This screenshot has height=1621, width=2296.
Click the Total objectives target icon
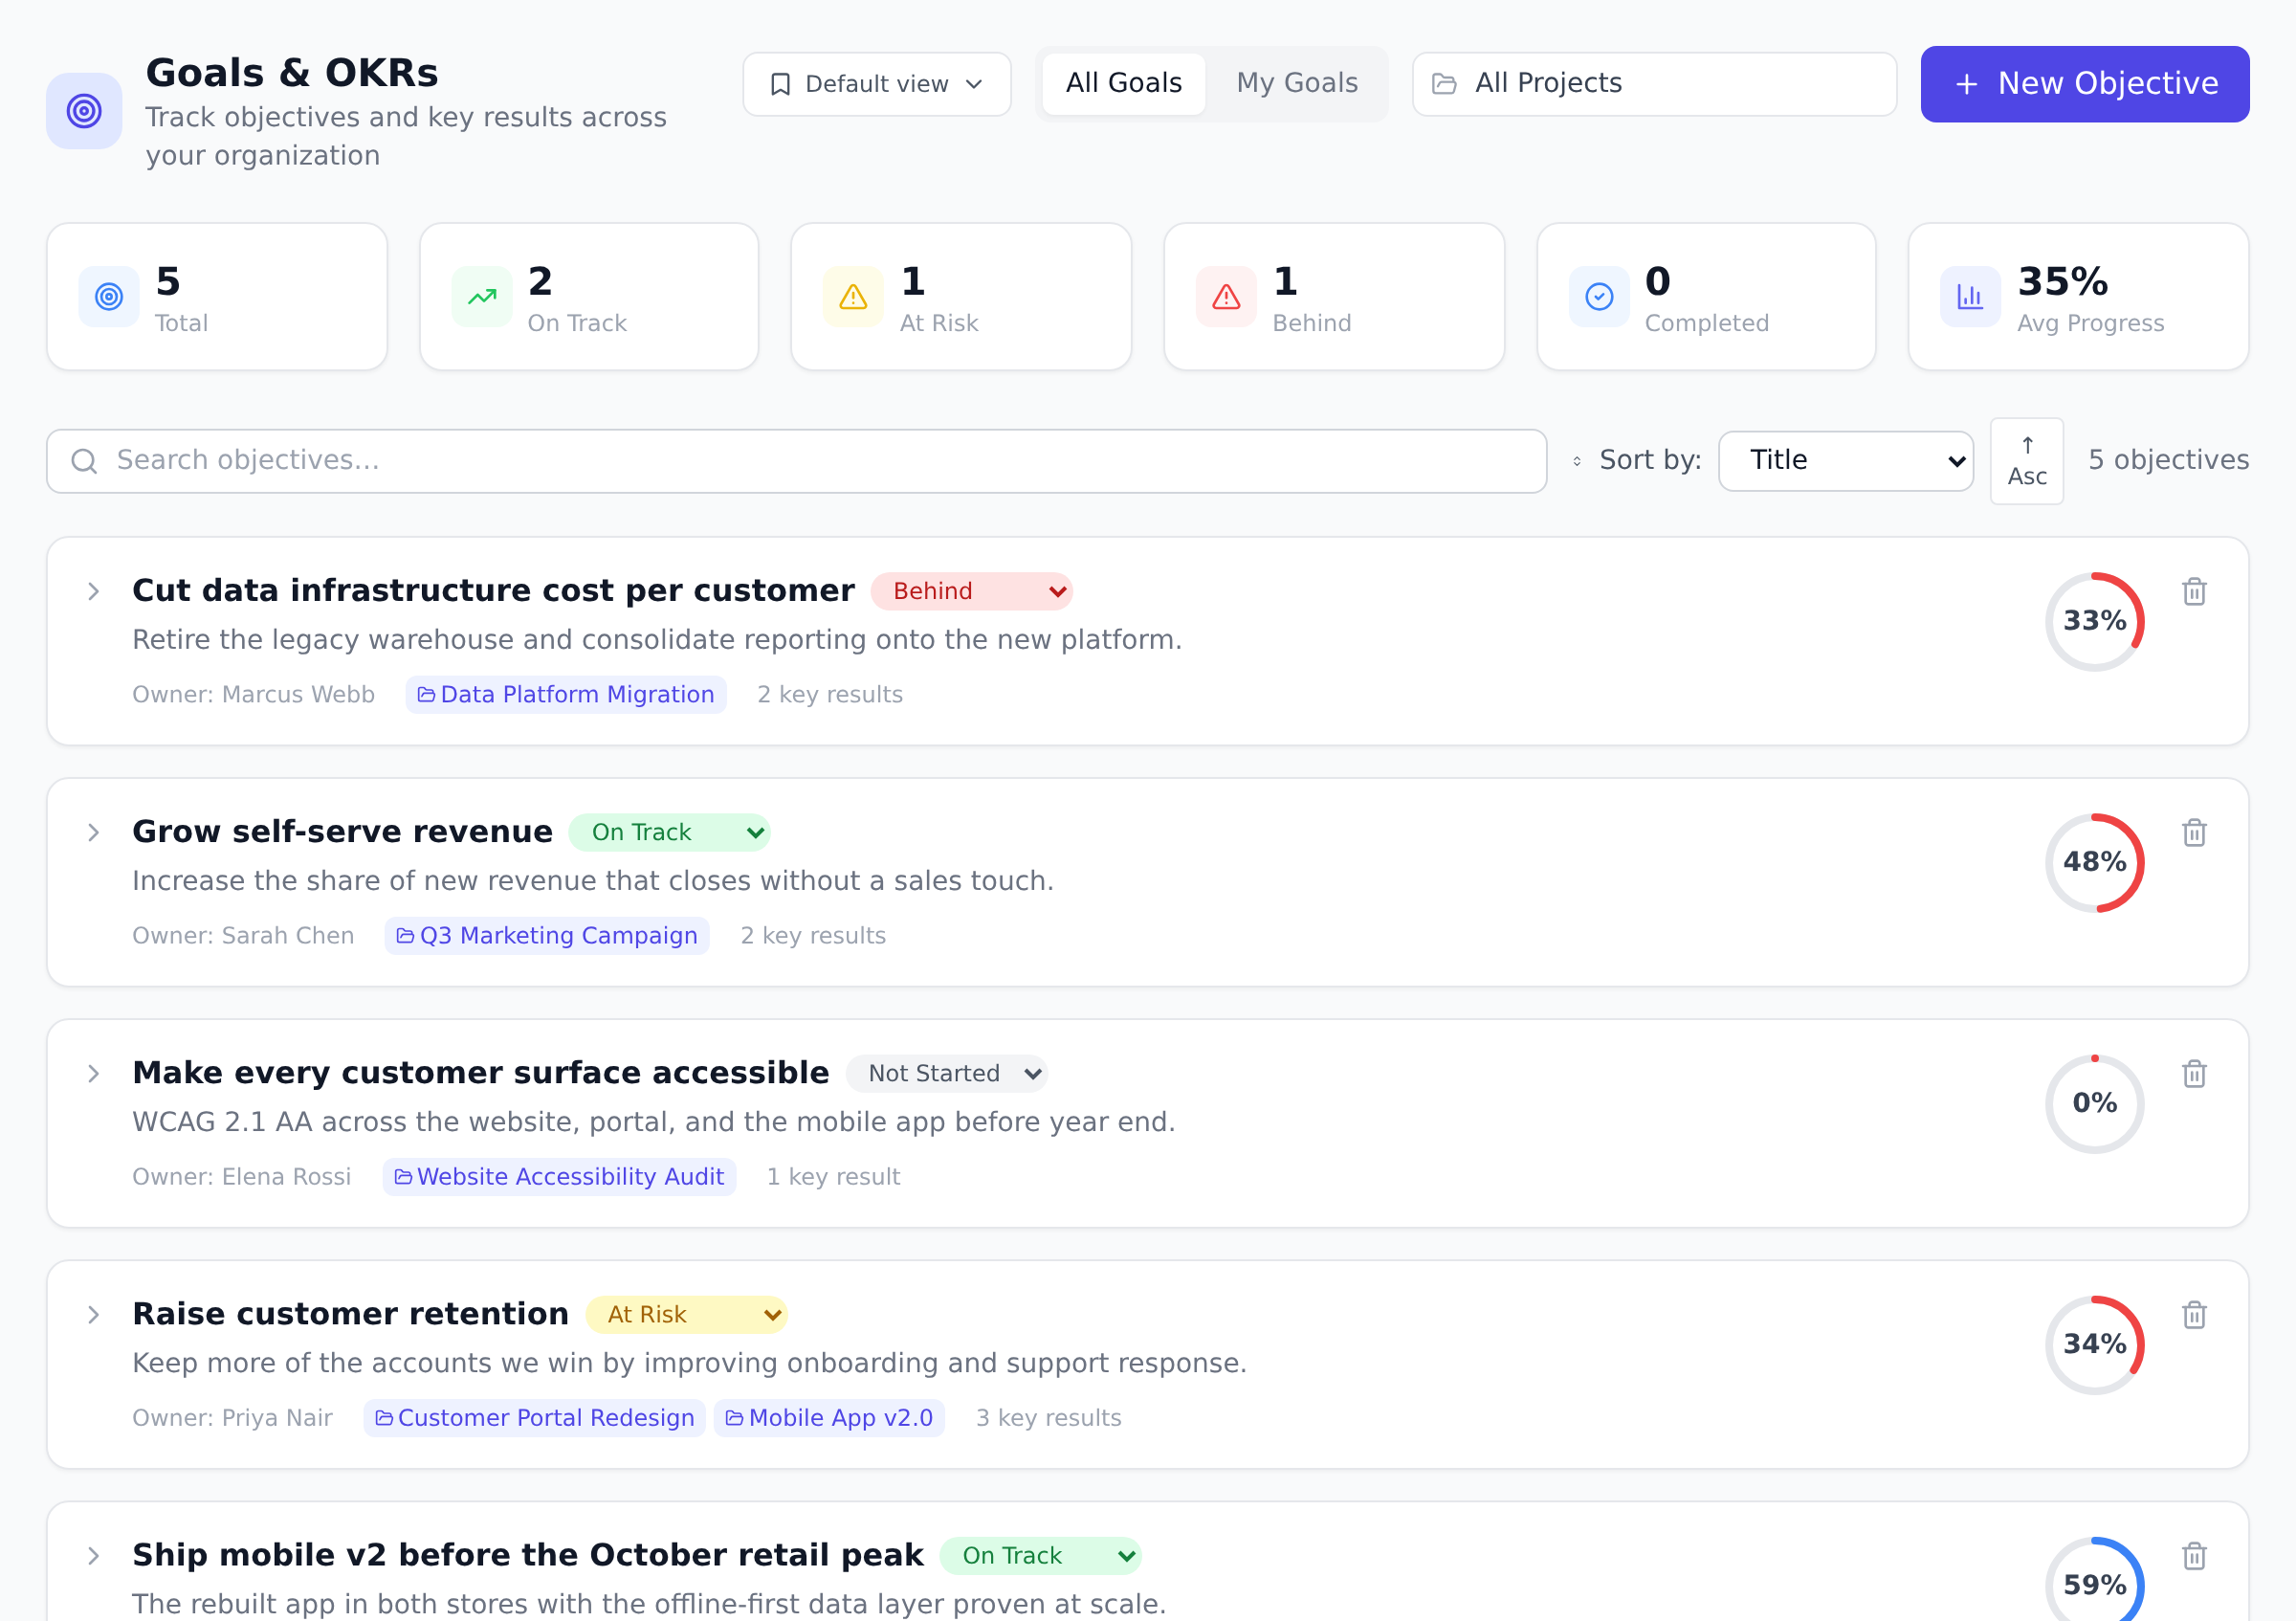(109, 297)
